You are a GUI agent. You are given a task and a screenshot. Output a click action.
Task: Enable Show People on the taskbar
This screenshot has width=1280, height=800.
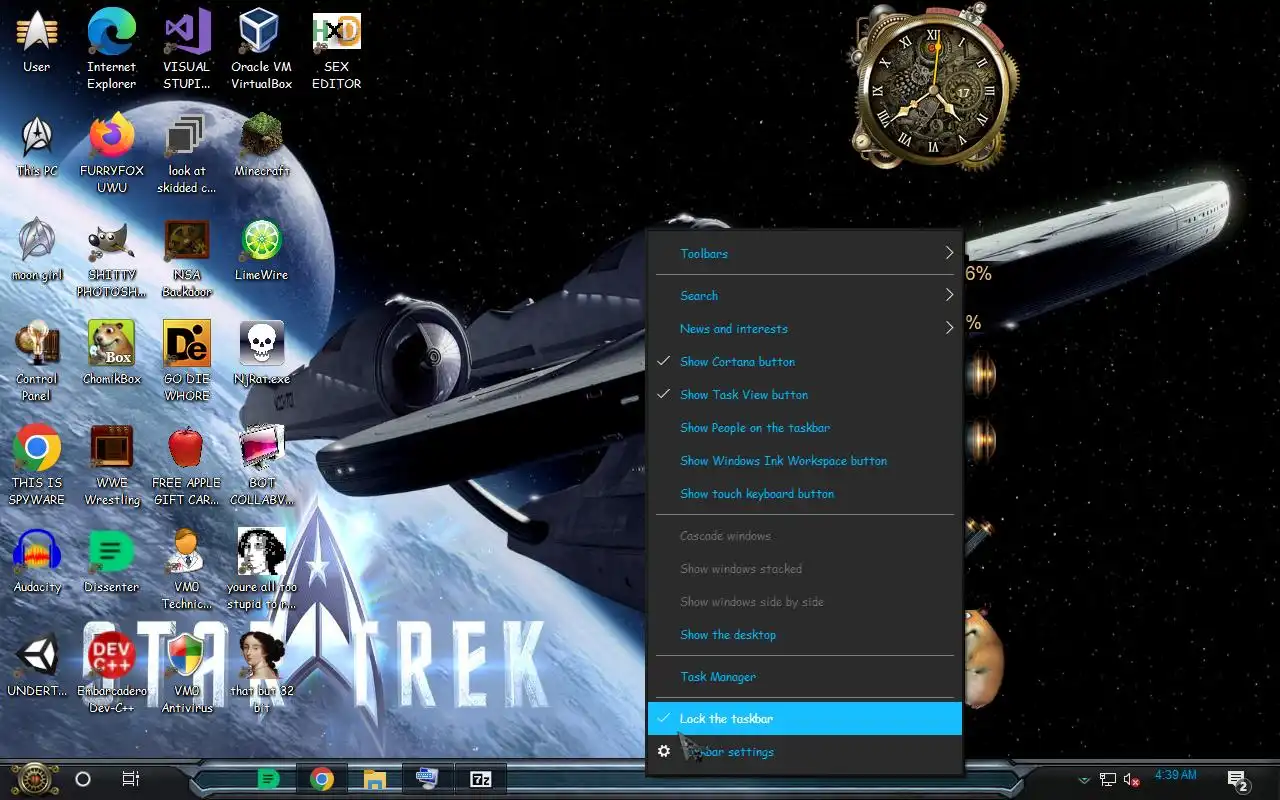click(805, 428)
